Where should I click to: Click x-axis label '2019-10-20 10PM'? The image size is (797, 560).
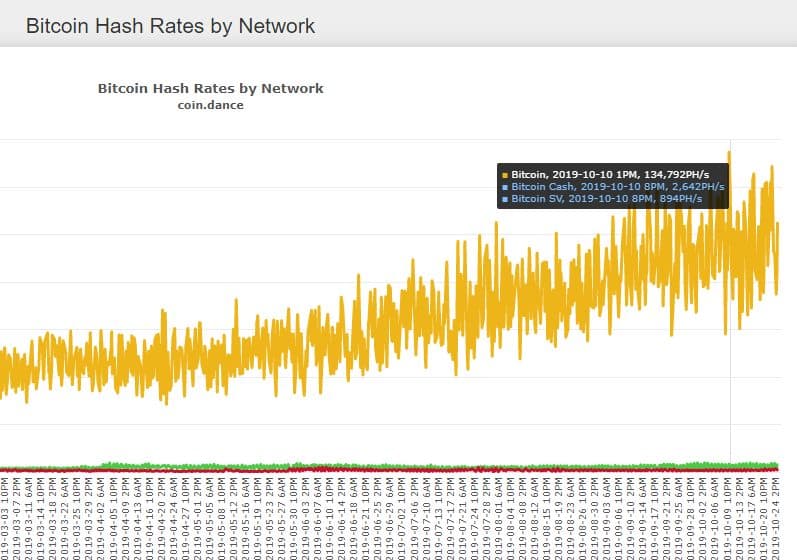[764, 518]
